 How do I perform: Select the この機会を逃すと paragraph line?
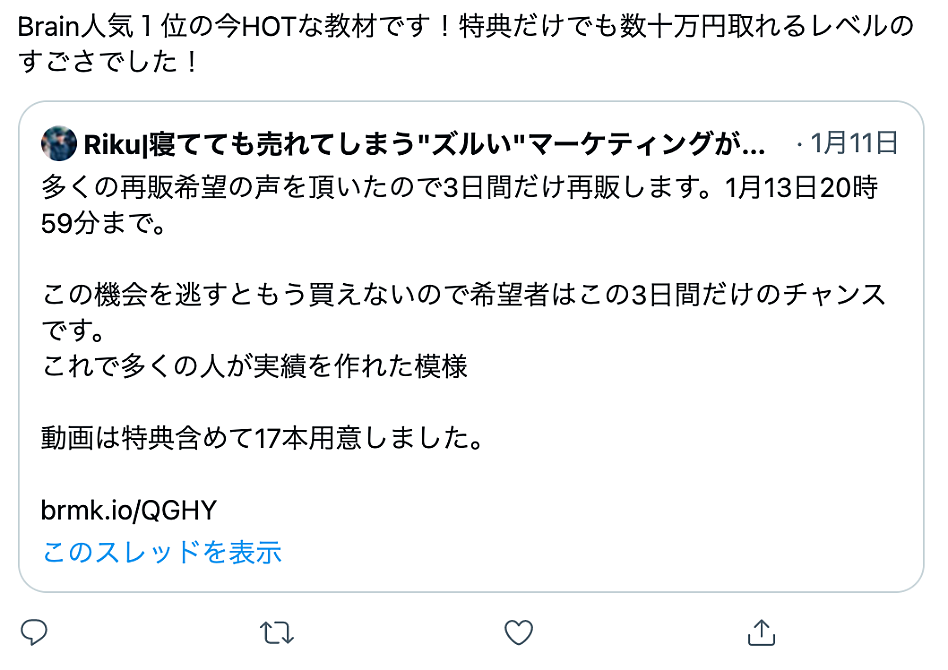point(463,295)
